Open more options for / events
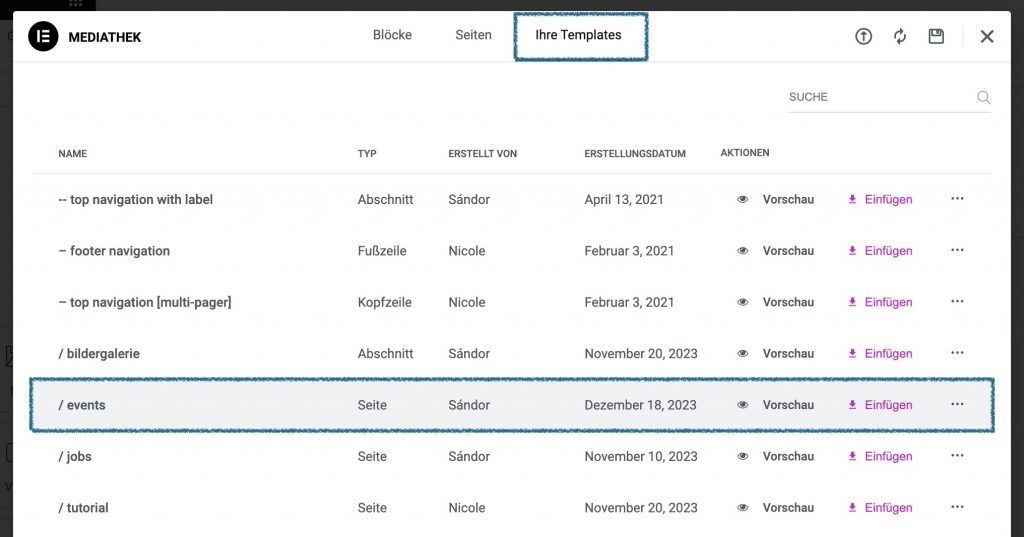This screenshot has height=537, width=1024. (957, 404)
